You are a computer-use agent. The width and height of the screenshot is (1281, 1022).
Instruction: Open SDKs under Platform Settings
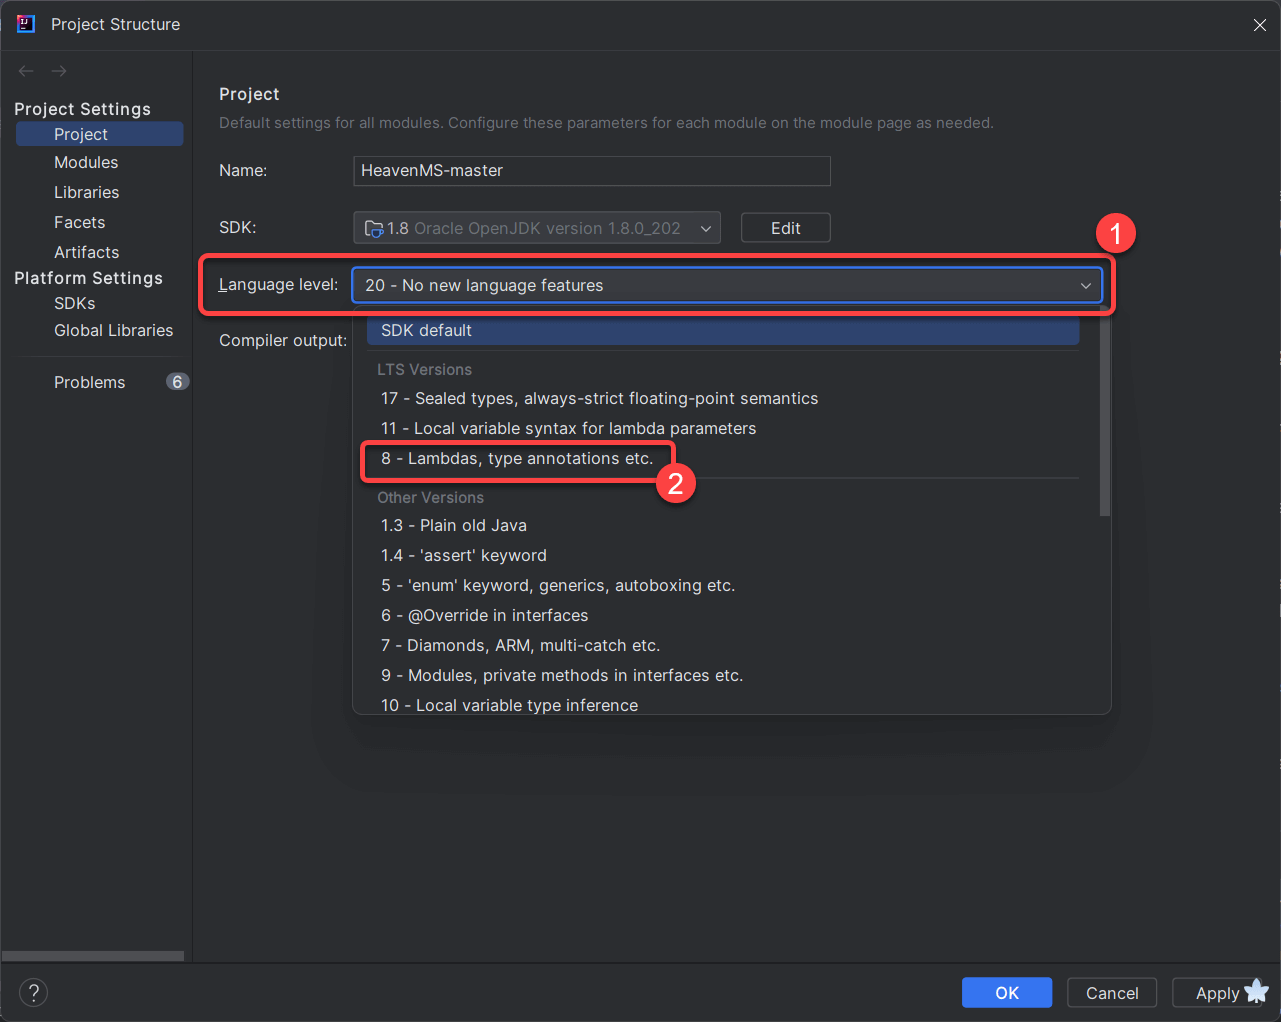click(75, 303)
